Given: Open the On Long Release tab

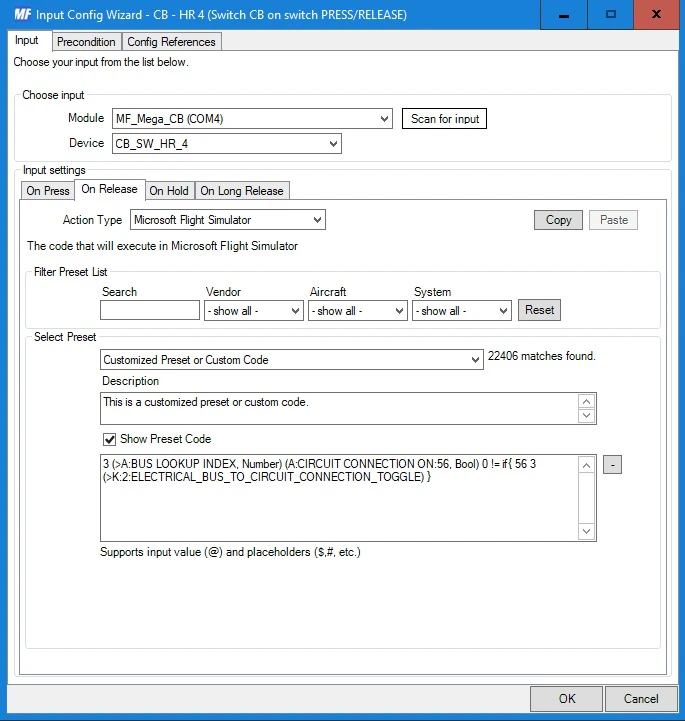Looking at the screenshot, I should pos(242,191).
